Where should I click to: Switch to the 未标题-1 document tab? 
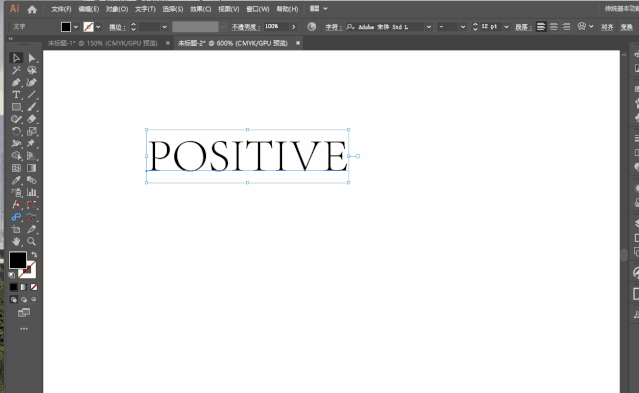coord(103,43)
